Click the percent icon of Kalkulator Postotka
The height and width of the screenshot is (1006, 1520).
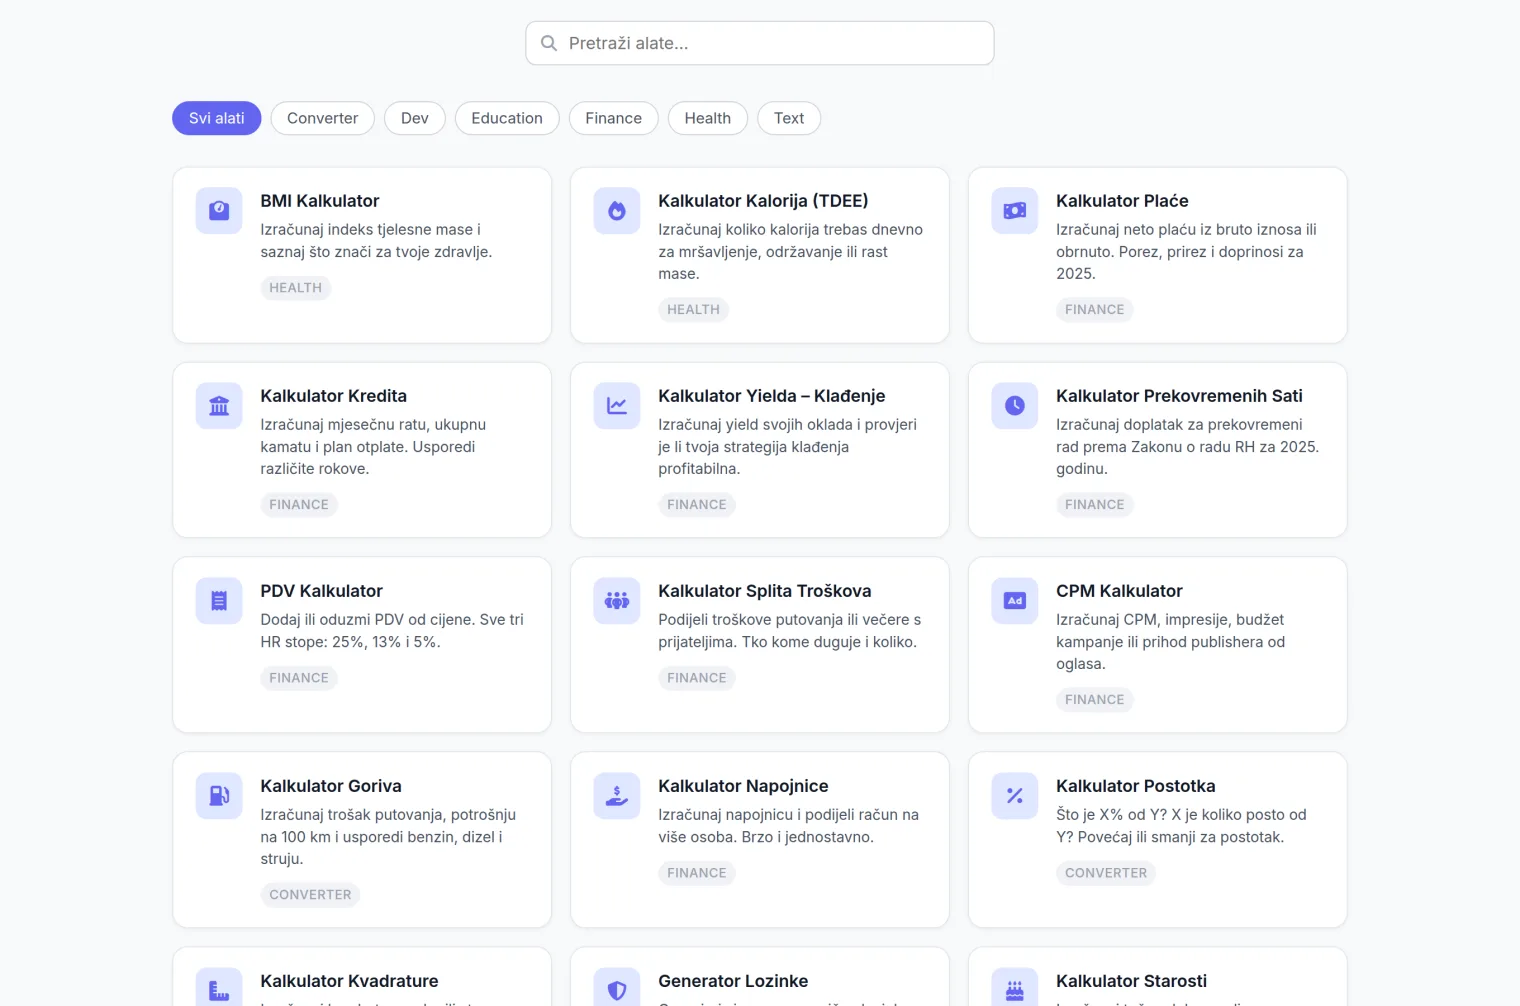tap(1015, 796)
